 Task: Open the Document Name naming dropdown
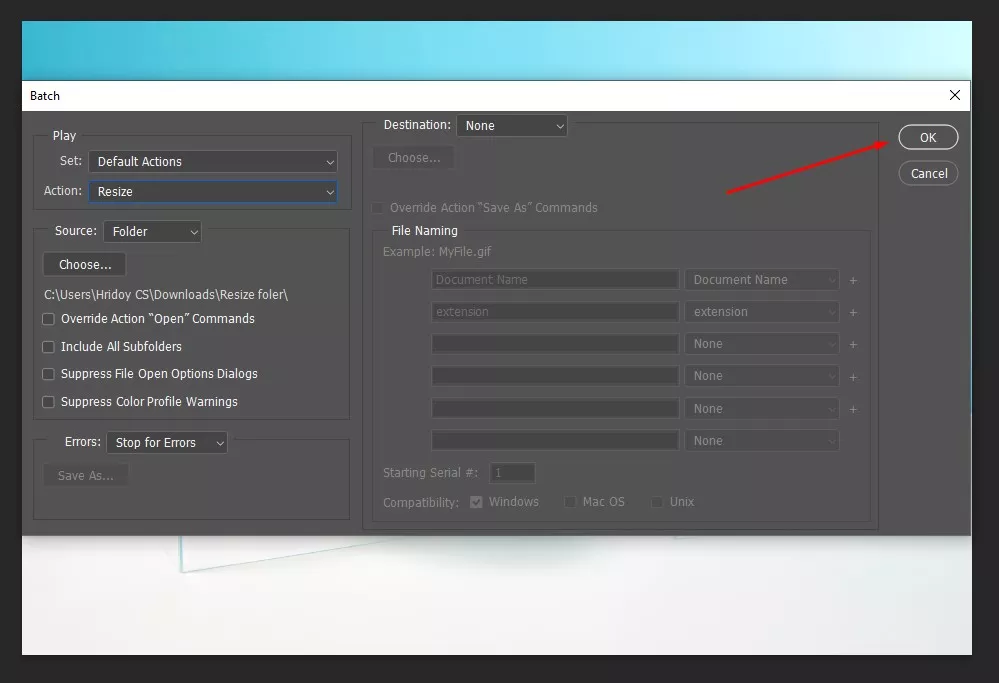(761, 280)
